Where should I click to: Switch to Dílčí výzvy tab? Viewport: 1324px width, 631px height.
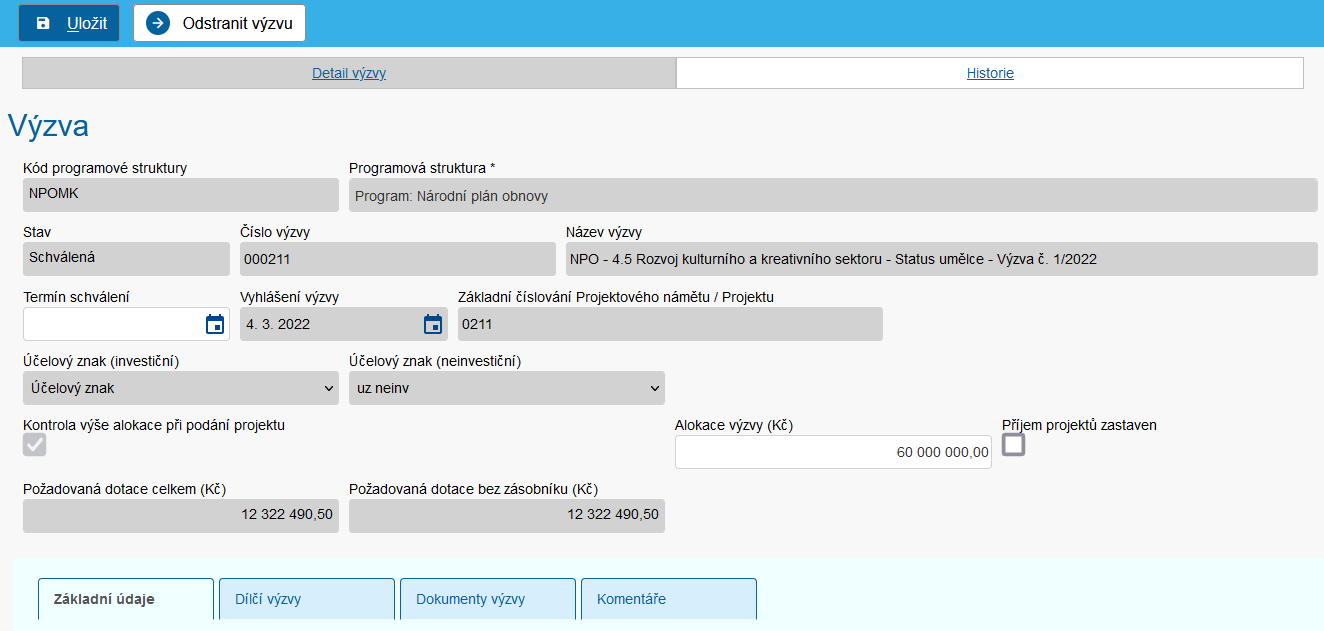point(307,600)
